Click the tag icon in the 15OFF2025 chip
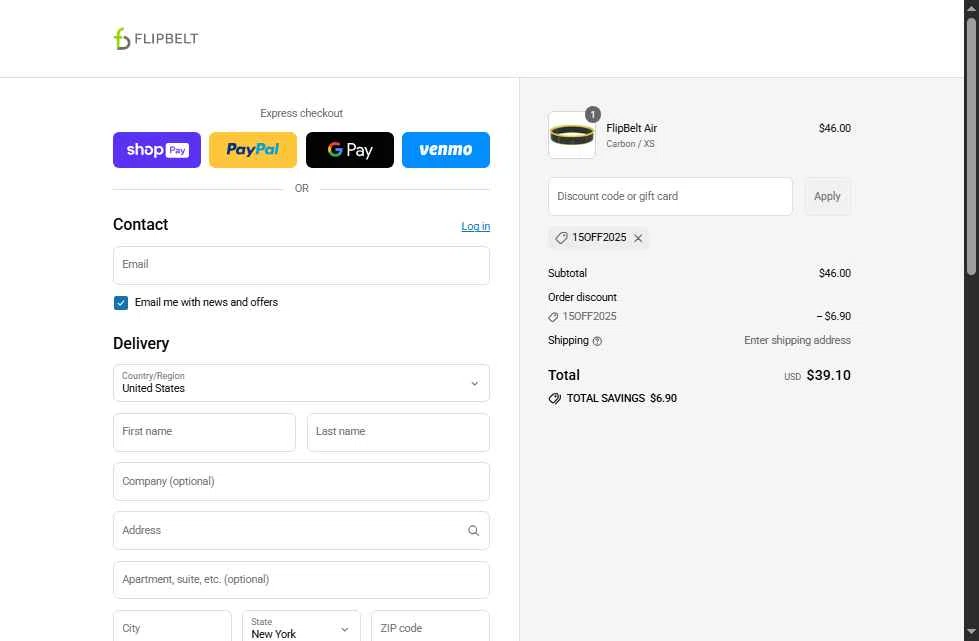979x641 pixels. click(561, 238)
